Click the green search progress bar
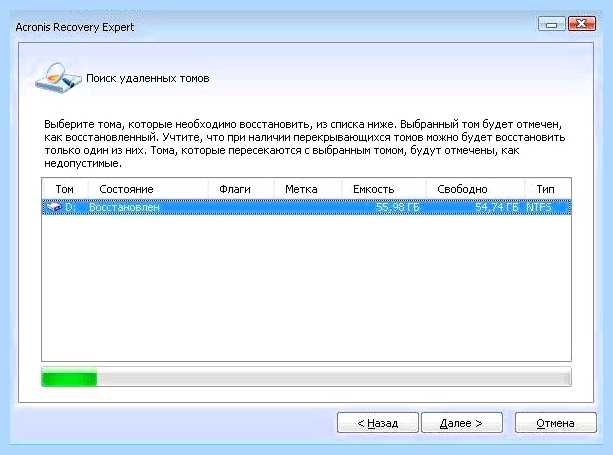The image size is (613, 455). click(306, 377)
